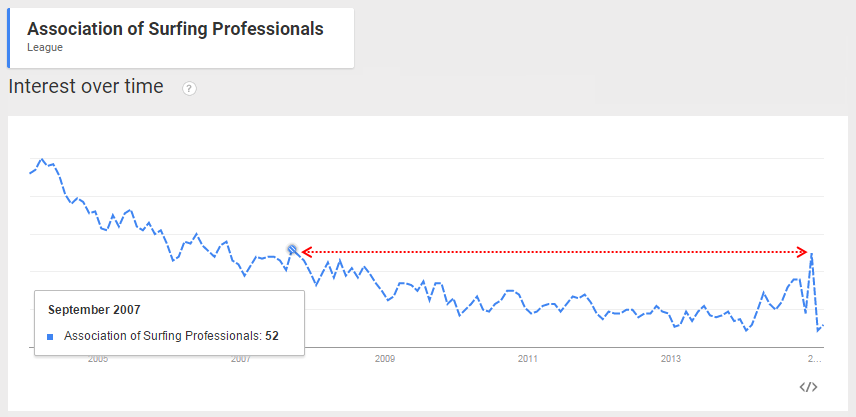Screen dimensions: 856x417
Task: Click the chart peak near 2004
Action: coord(41,159)
